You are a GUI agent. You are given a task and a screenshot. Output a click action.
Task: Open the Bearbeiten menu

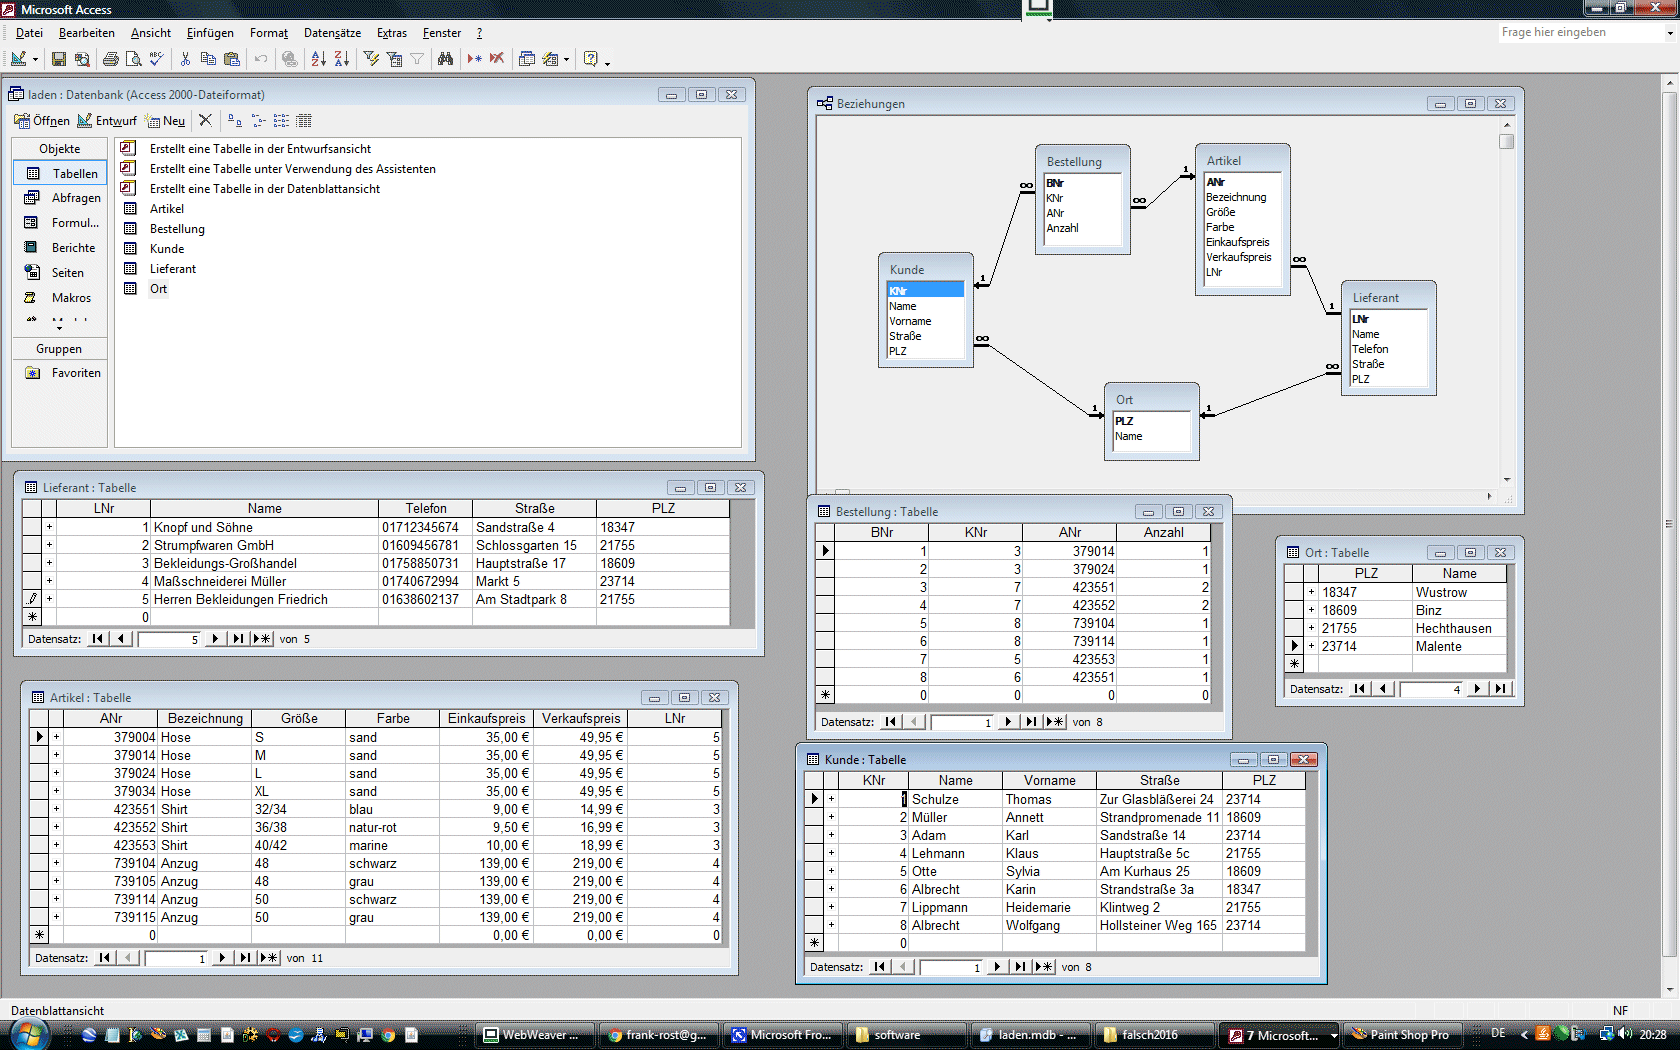tap(86, 33)
